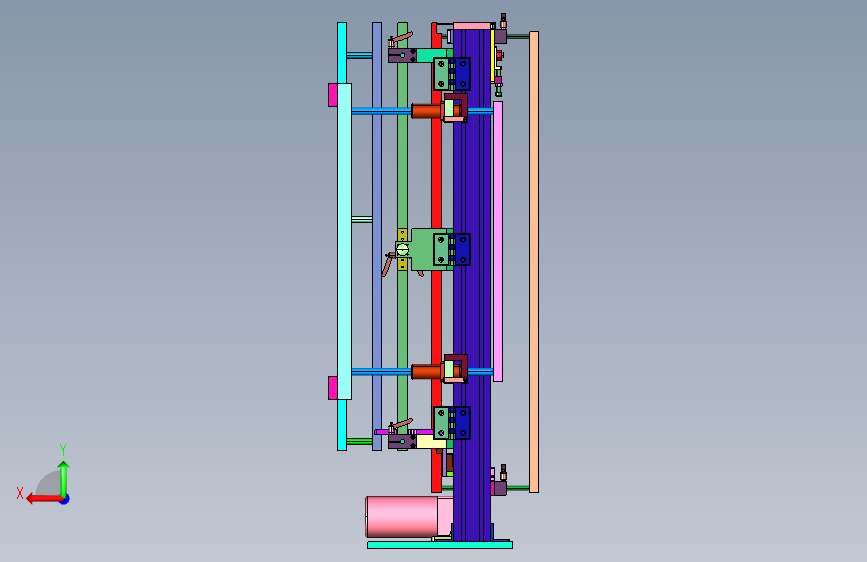The width and height of the screenshot is (867, 562).
Task: Select the large light cyan plate on the left
Action: tap(344, 241)
